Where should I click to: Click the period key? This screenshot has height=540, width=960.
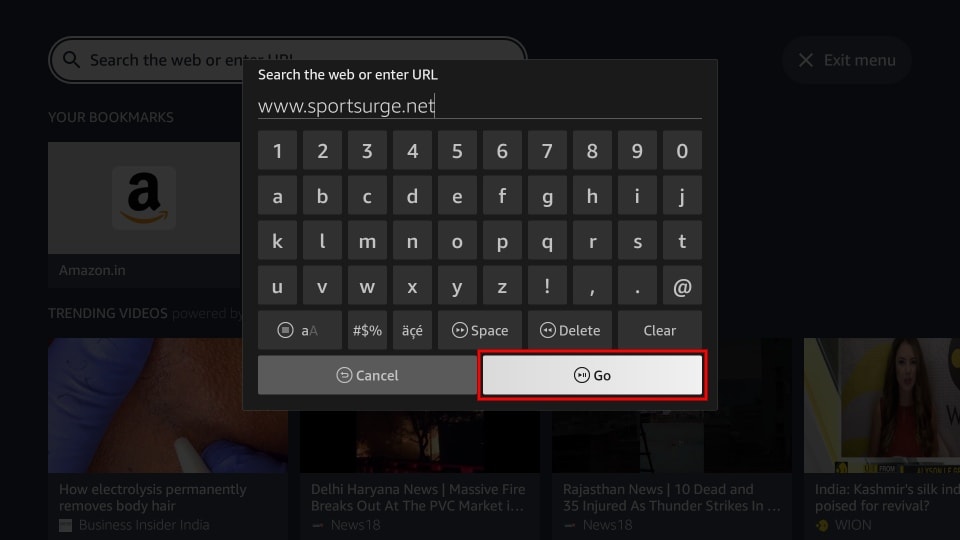637,286
